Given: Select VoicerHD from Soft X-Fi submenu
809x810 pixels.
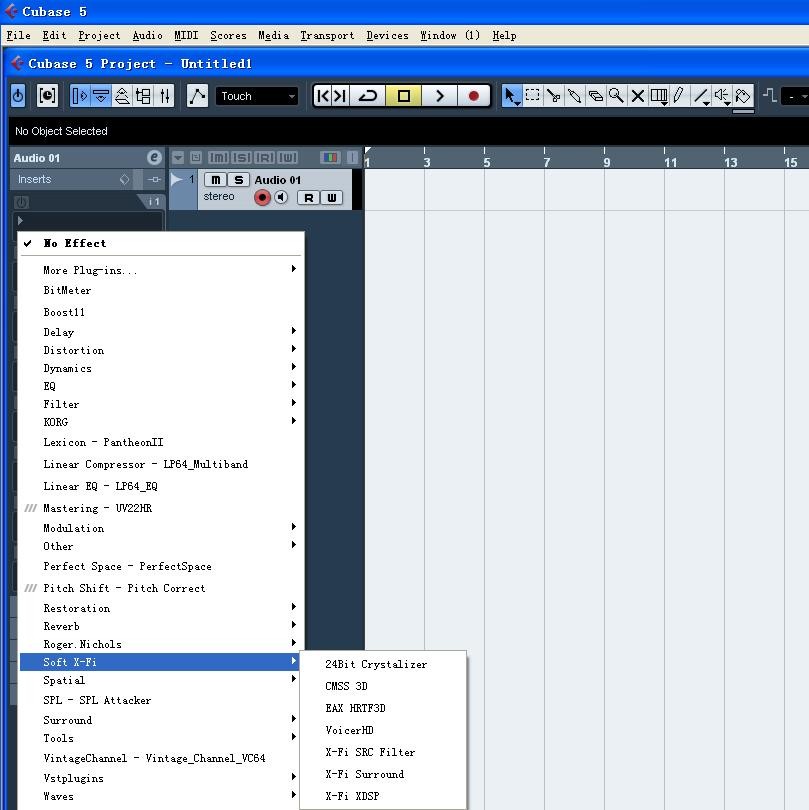Looking at the screenshot, I should (x=383, y=730).
